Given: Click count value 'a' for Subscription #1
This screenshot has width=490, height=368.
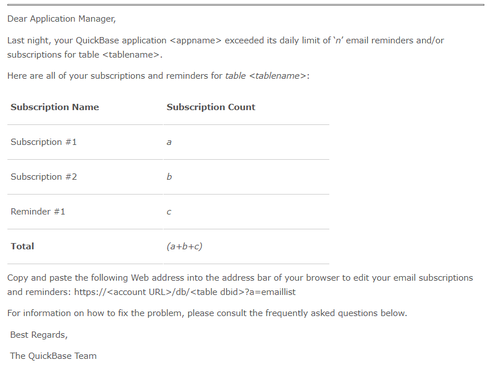Looking at the screenshot, I should (x=169, y=142).
